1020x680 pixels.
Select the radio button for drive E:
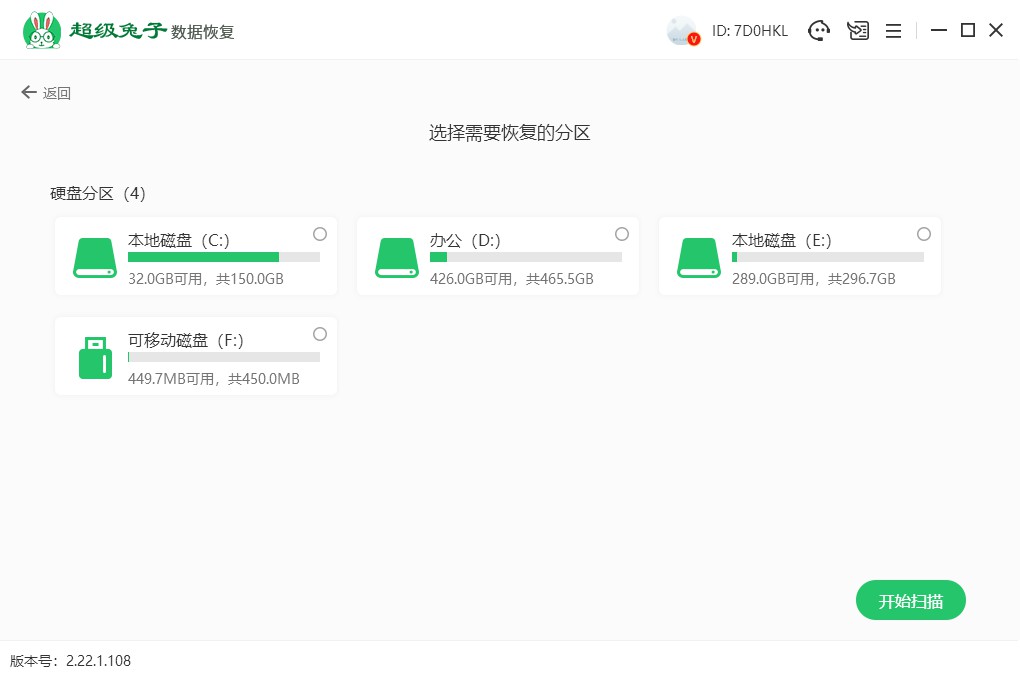(x=924, y=234)
